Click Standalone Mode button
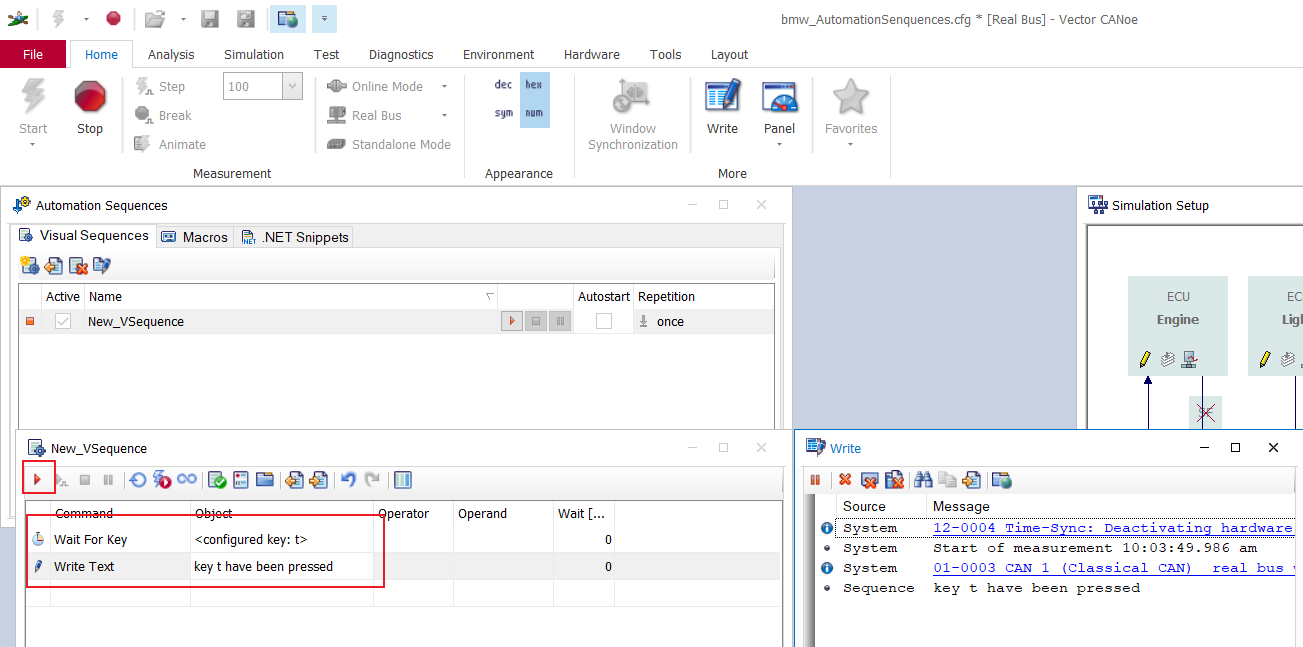This screenshot has height=647, width=1303. 389,145
